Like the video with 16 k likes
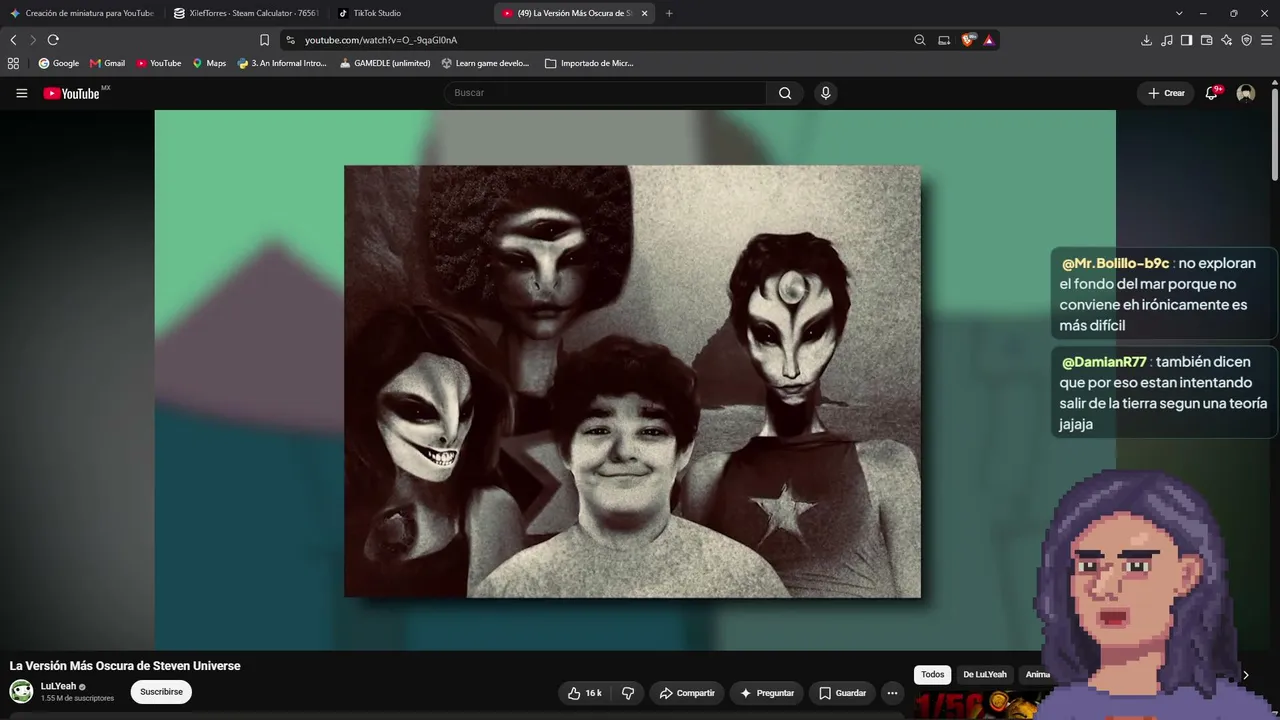 coord(585,693)
